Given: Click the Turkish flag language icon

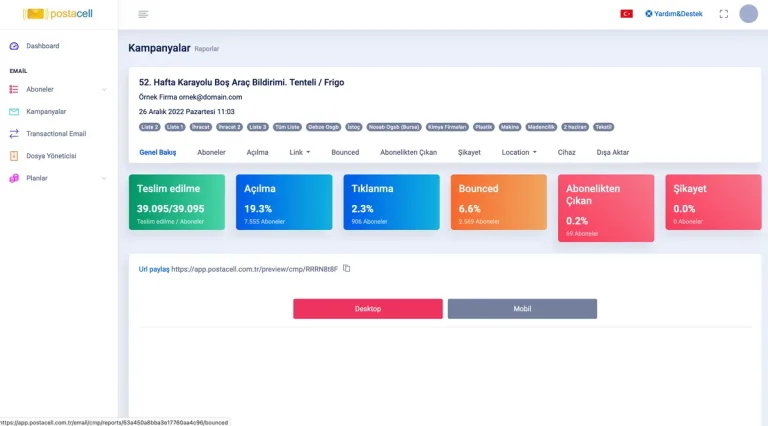Looking at the screenshot, I should [626, 14].
